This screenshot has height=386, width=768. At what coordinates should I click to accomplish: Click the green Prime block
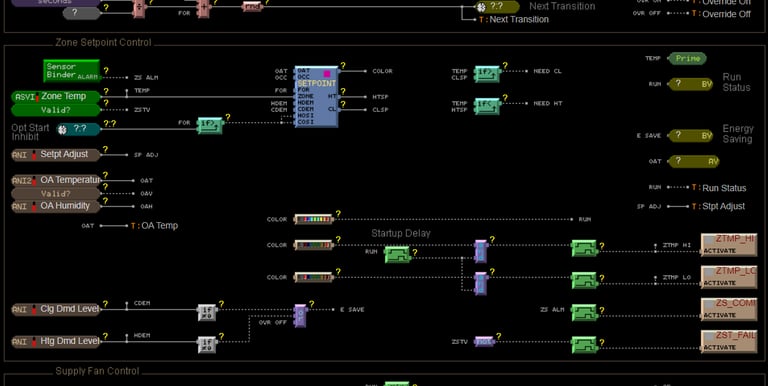(688, 58)
